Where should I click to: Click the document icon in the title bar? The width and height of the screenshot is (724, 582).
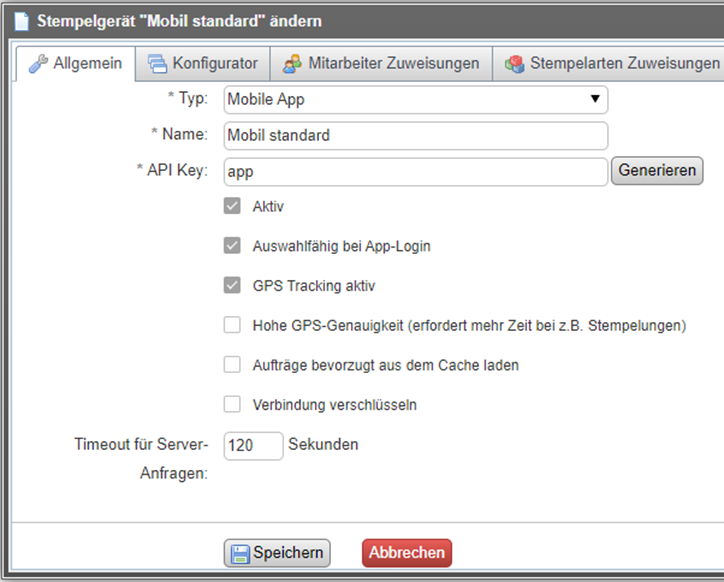click(21, 20)
